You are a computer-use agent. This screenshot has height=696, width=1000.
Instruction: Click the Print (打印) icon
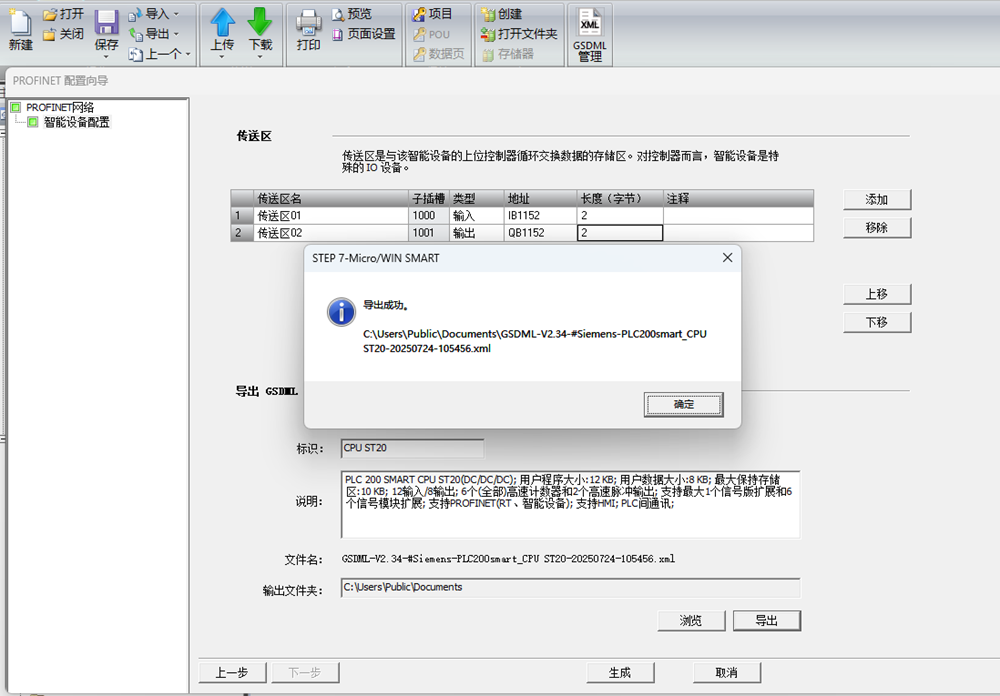pos(309,23)
